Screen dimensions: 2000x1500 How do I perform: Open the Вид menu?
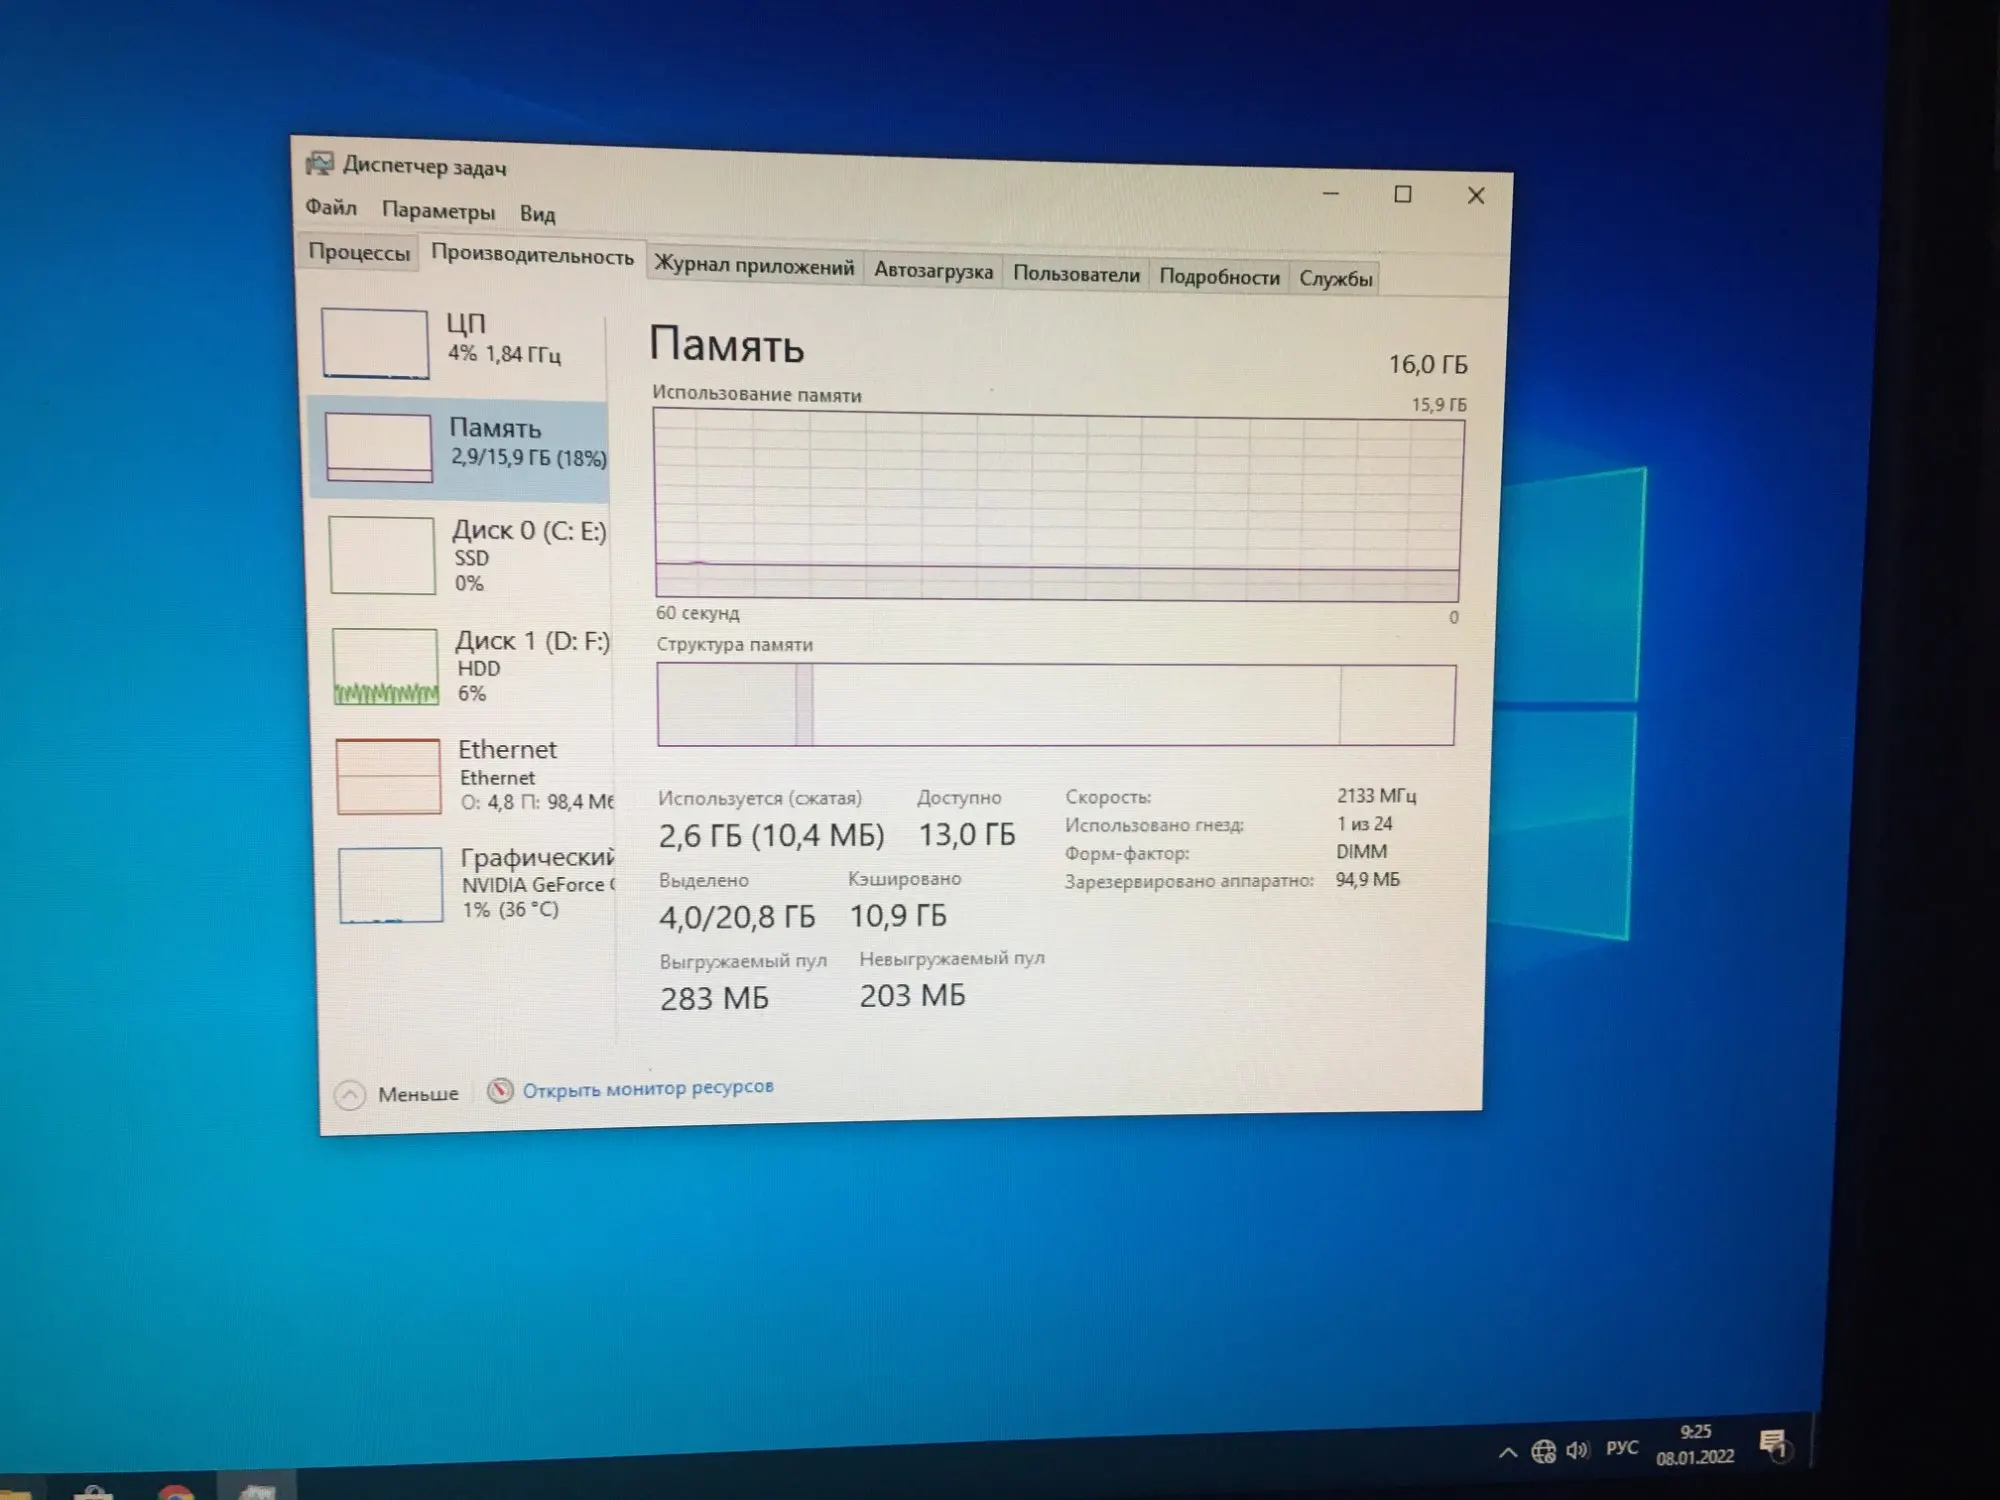coord(537,214)
